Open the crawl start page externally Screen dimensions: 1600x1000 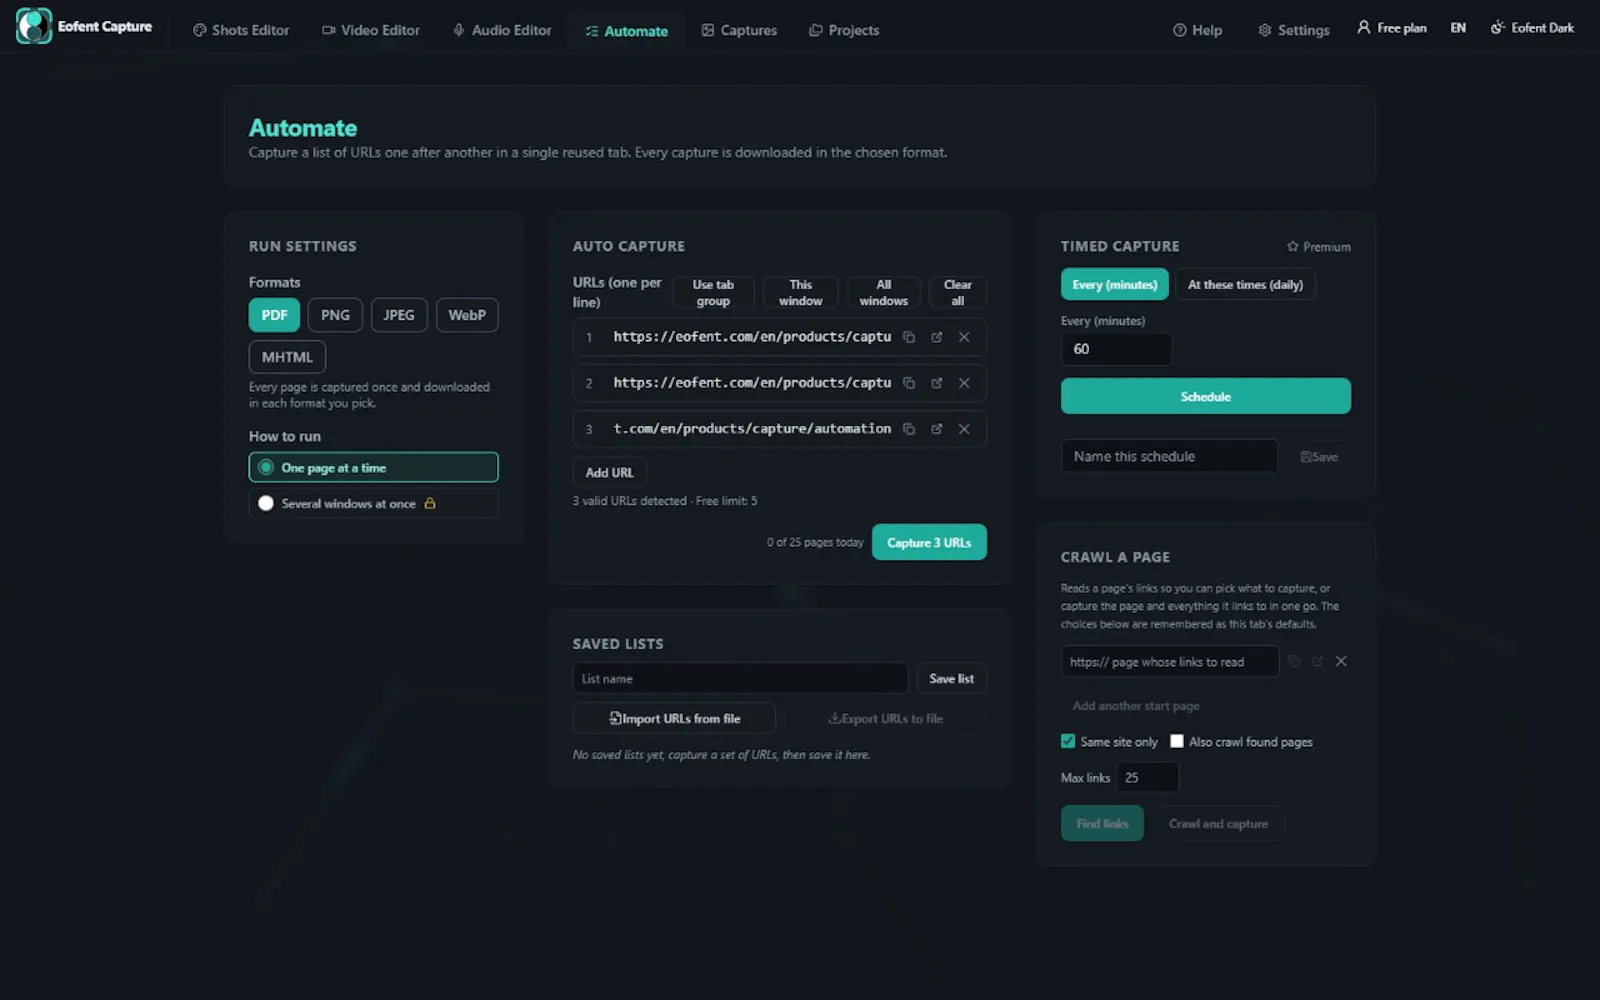coord(1318,661)
